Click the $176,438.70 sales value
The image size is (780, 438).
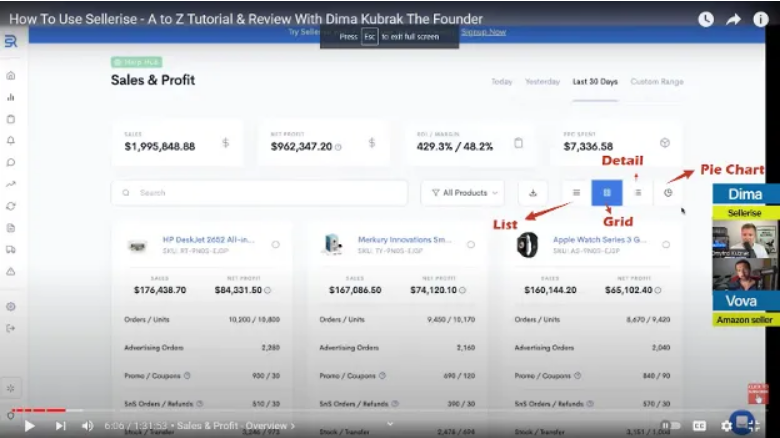pyautogui.click(x=160, y=290)
